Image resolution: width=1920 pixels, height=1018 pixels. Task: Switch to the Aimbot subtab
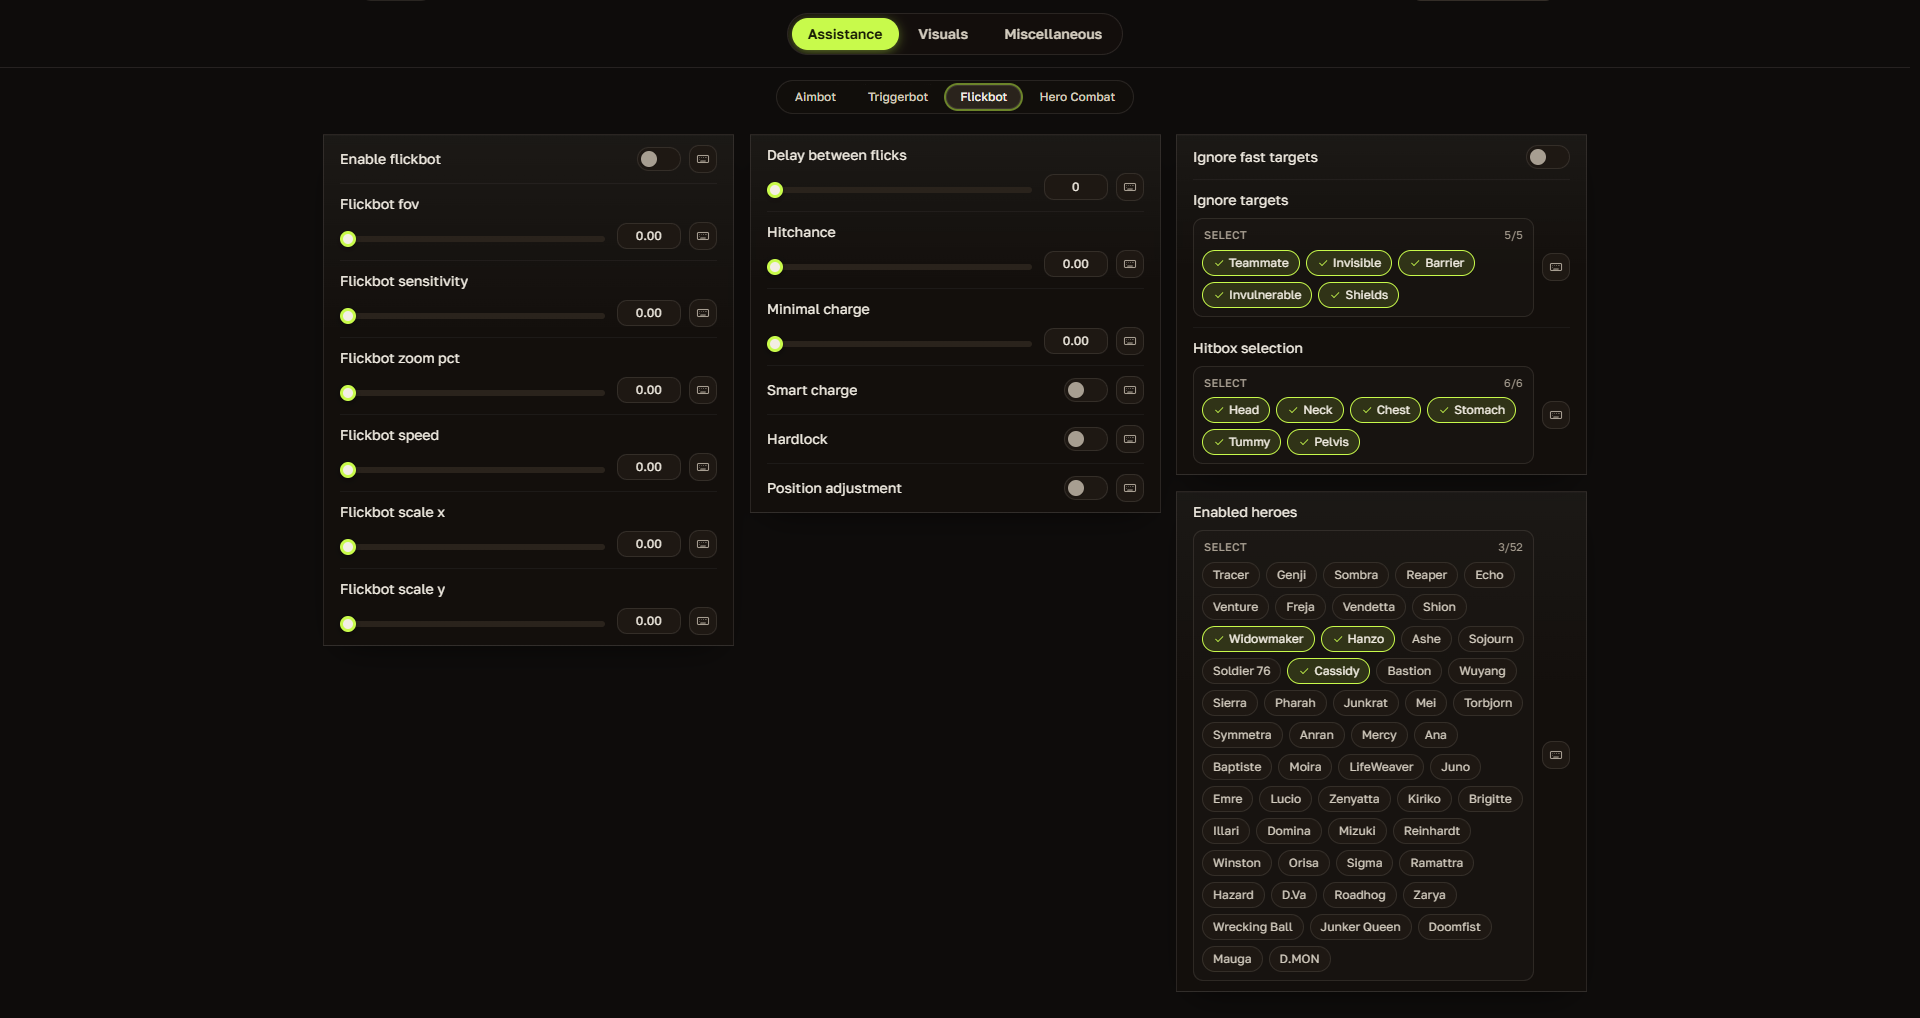pos(815,97)
